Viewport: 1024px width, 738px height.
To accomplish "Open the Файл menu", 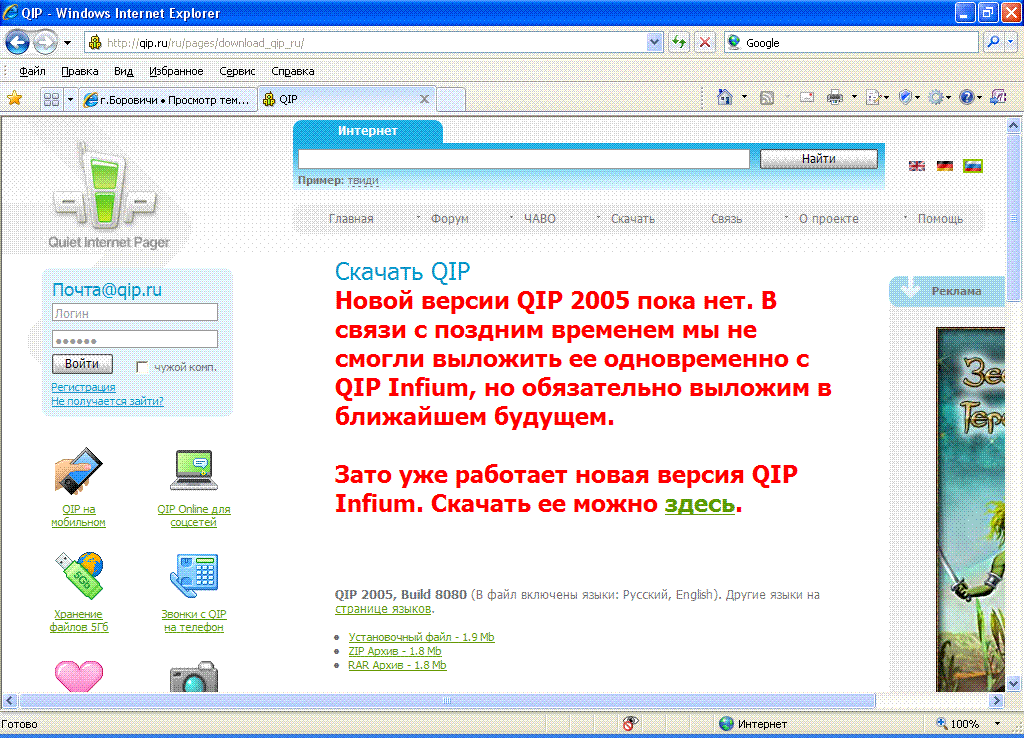I will point(32,71).
